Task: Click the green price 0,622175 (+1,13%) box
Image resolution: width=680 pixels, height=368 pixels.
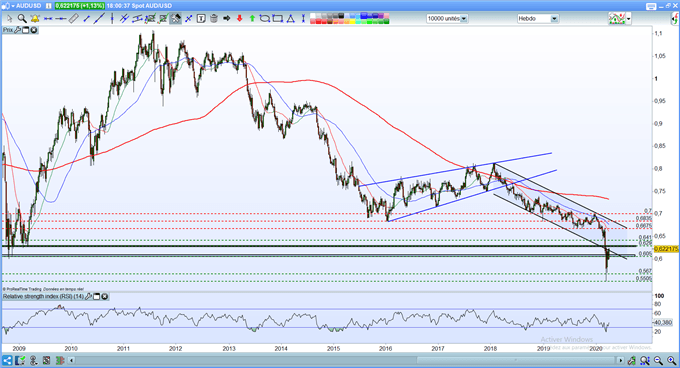Action: [x=80, y=6]
